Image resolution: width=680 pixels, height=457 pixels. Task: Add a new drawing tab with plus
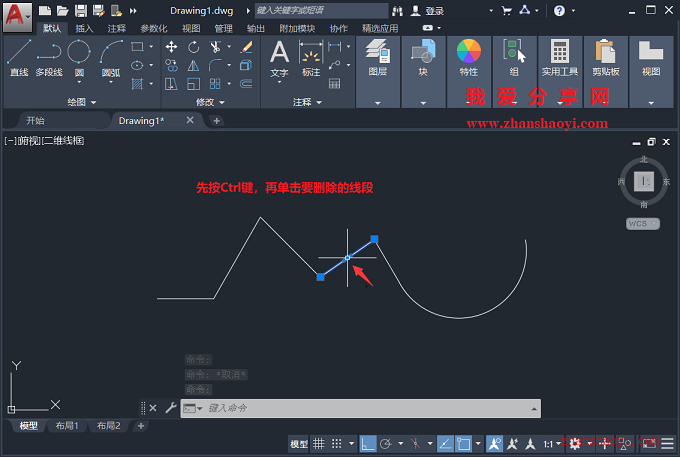click(216, 121)
